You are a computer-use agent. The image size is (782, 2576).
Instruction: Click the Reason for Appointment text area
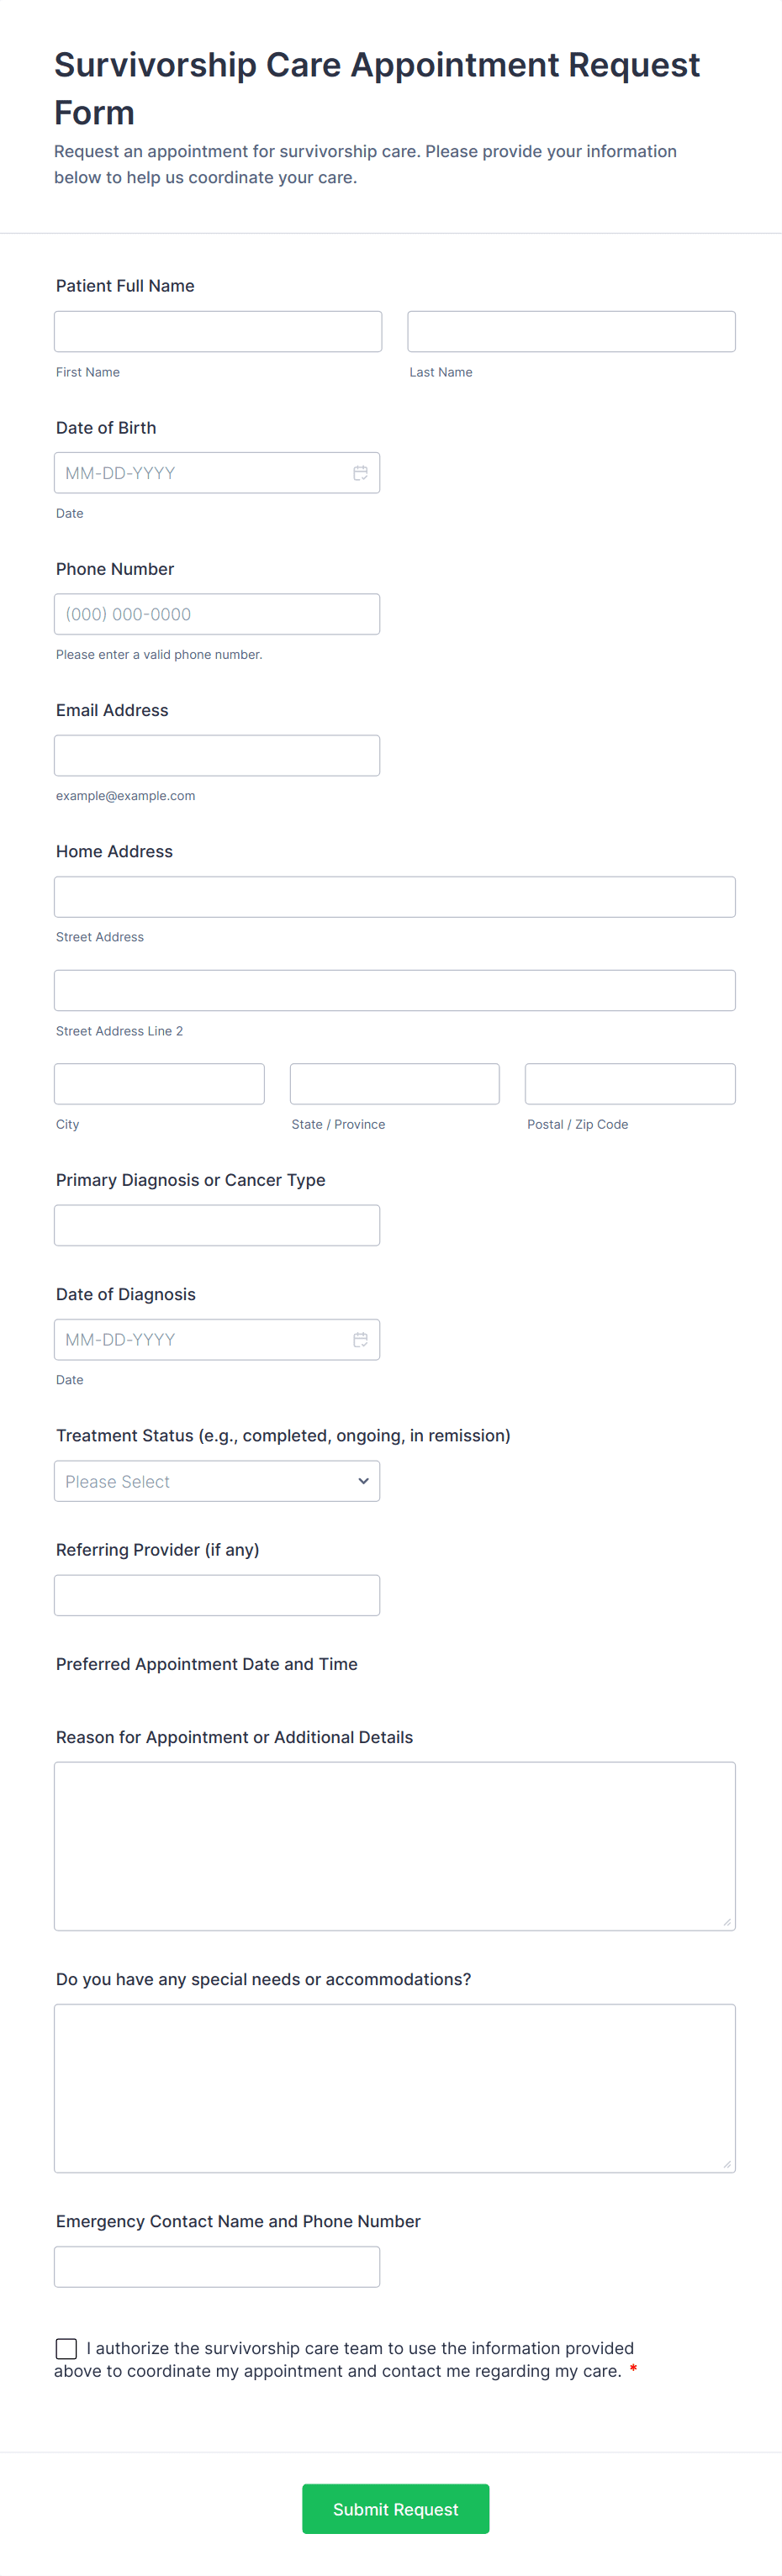point(395,1845)
